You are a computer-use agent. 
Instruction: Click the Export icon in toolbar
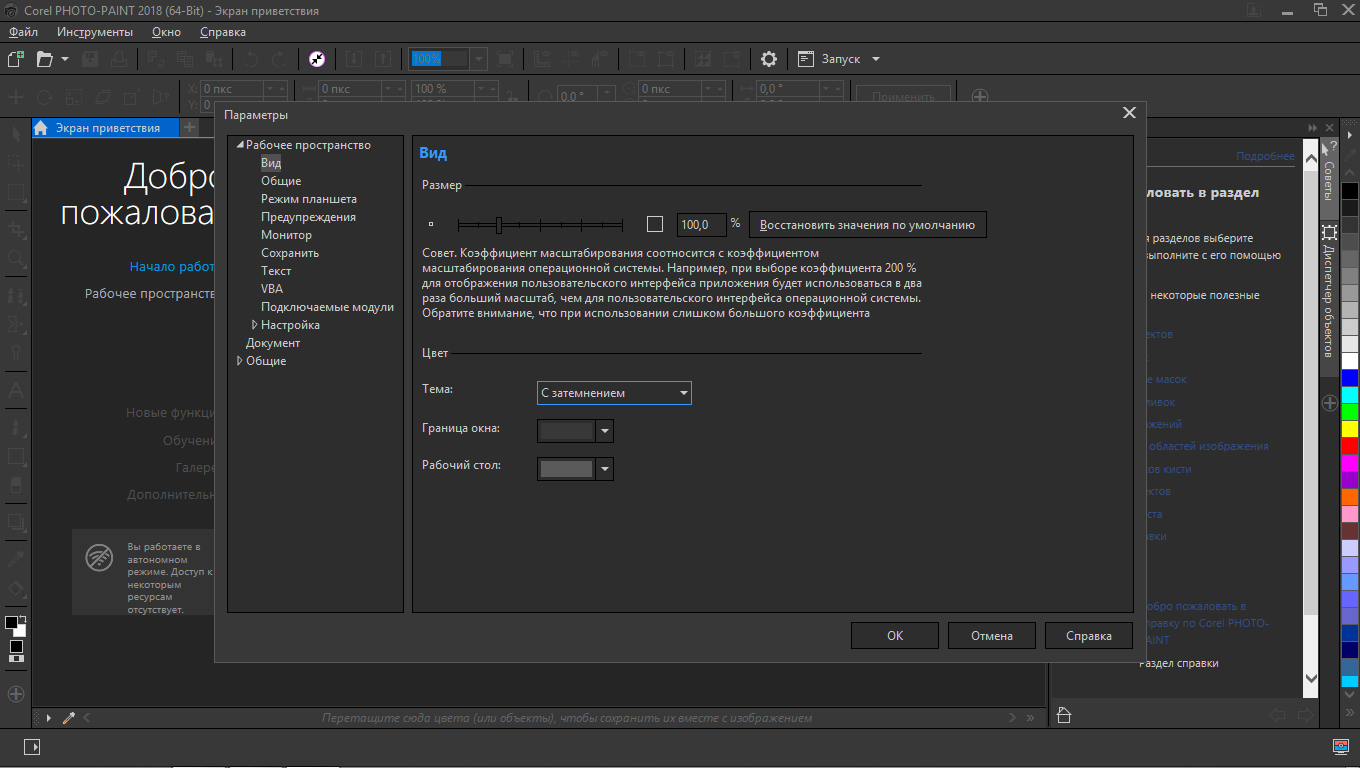click(x=382, y=59)
